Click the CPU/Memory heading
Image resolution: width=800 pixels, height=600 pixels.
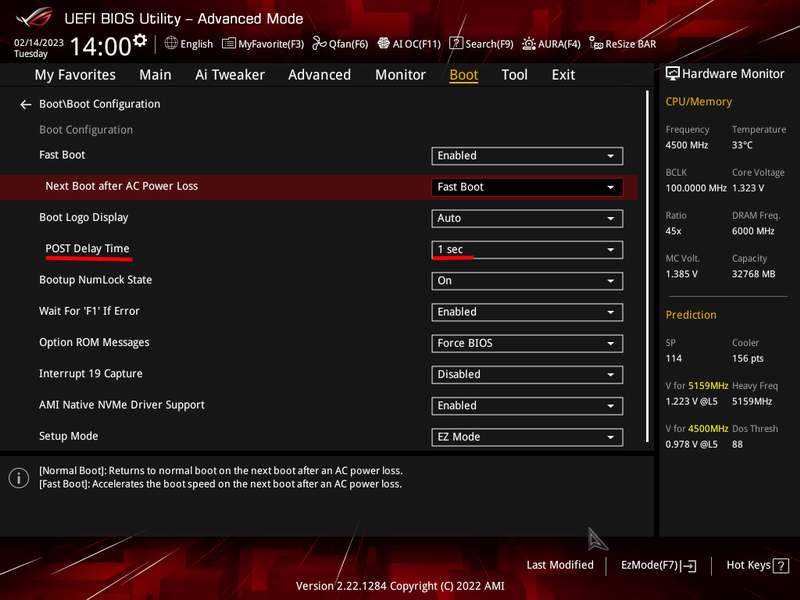[x=698, y=102]
